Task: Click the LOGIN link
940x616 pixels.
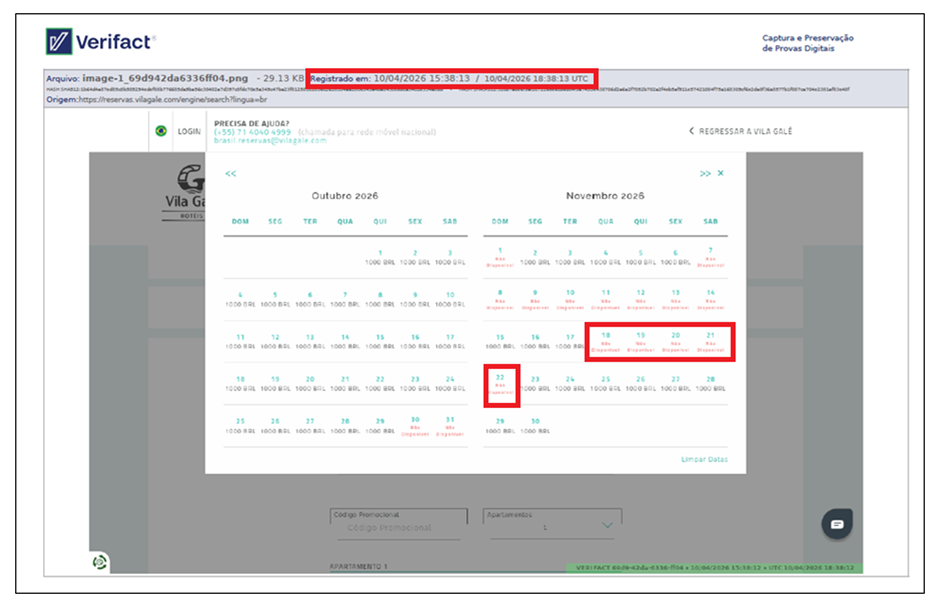Action: coord(189,131)
